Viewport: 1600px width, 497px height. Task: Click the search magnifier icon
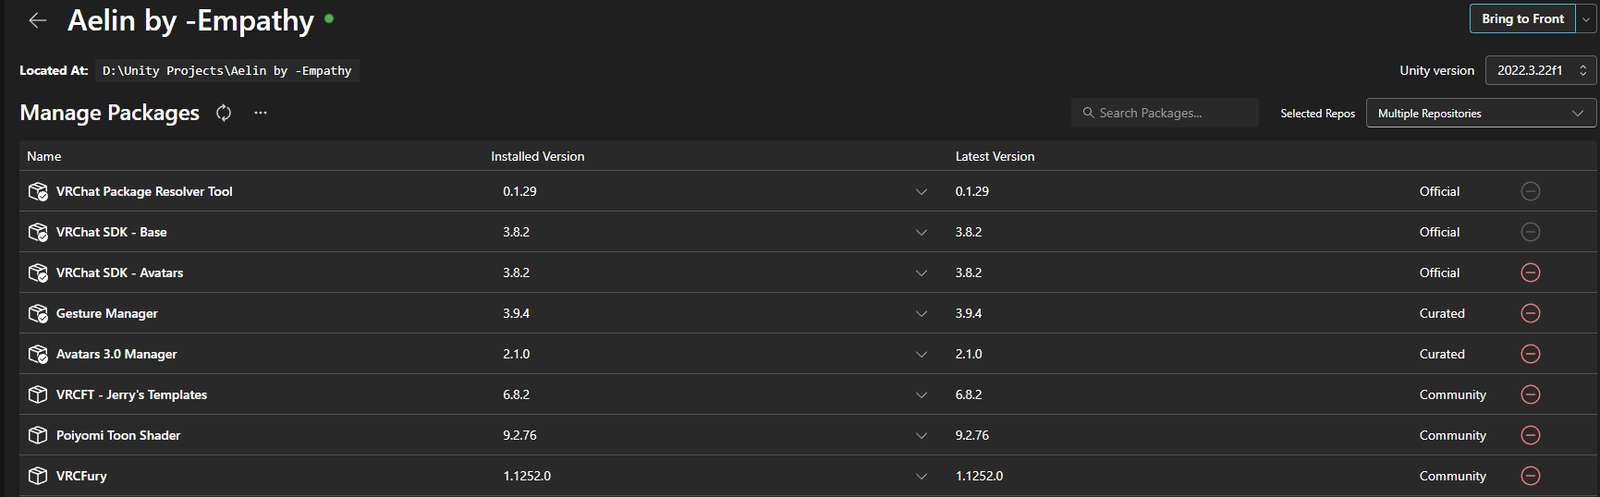click(1088, 113)
